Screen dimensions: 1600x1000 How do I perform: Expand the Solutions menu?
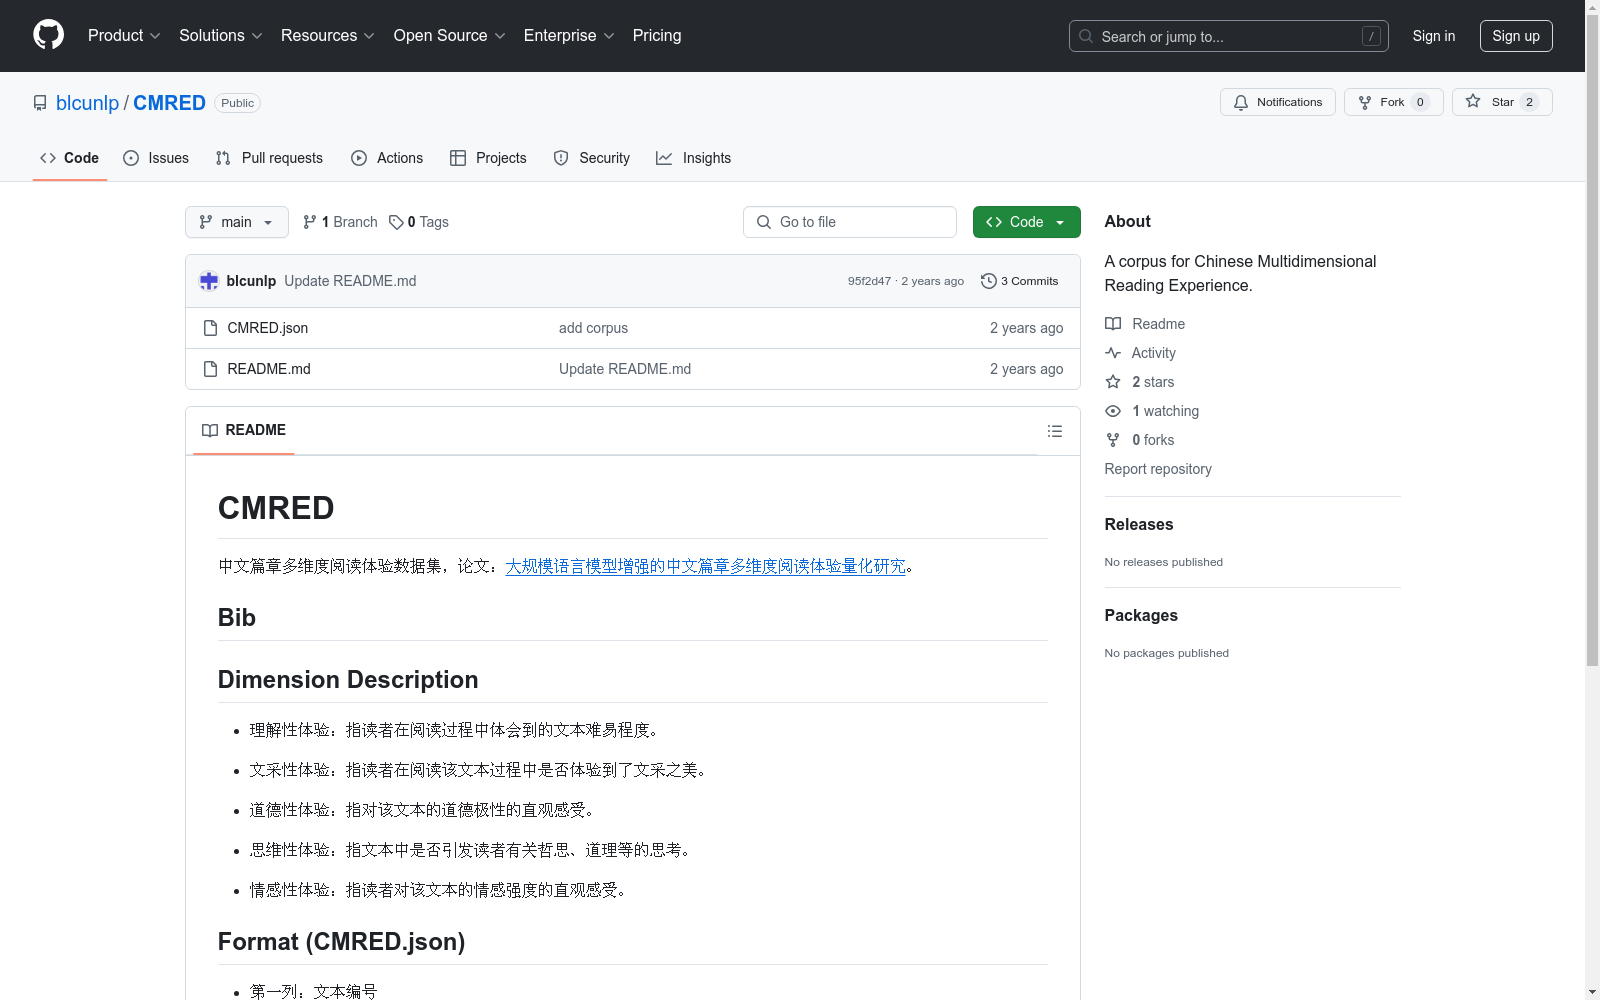tap(221, 35)
